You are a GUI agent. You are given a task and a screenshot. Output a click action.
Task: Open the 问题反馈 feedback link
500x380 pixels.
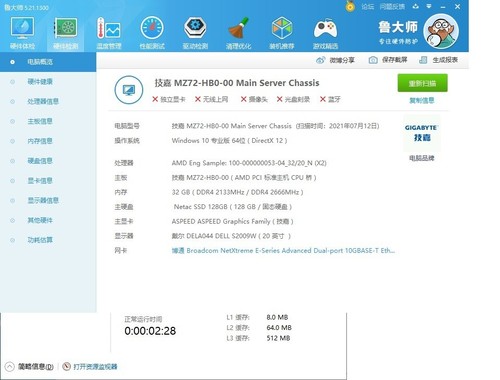[392, 7]
